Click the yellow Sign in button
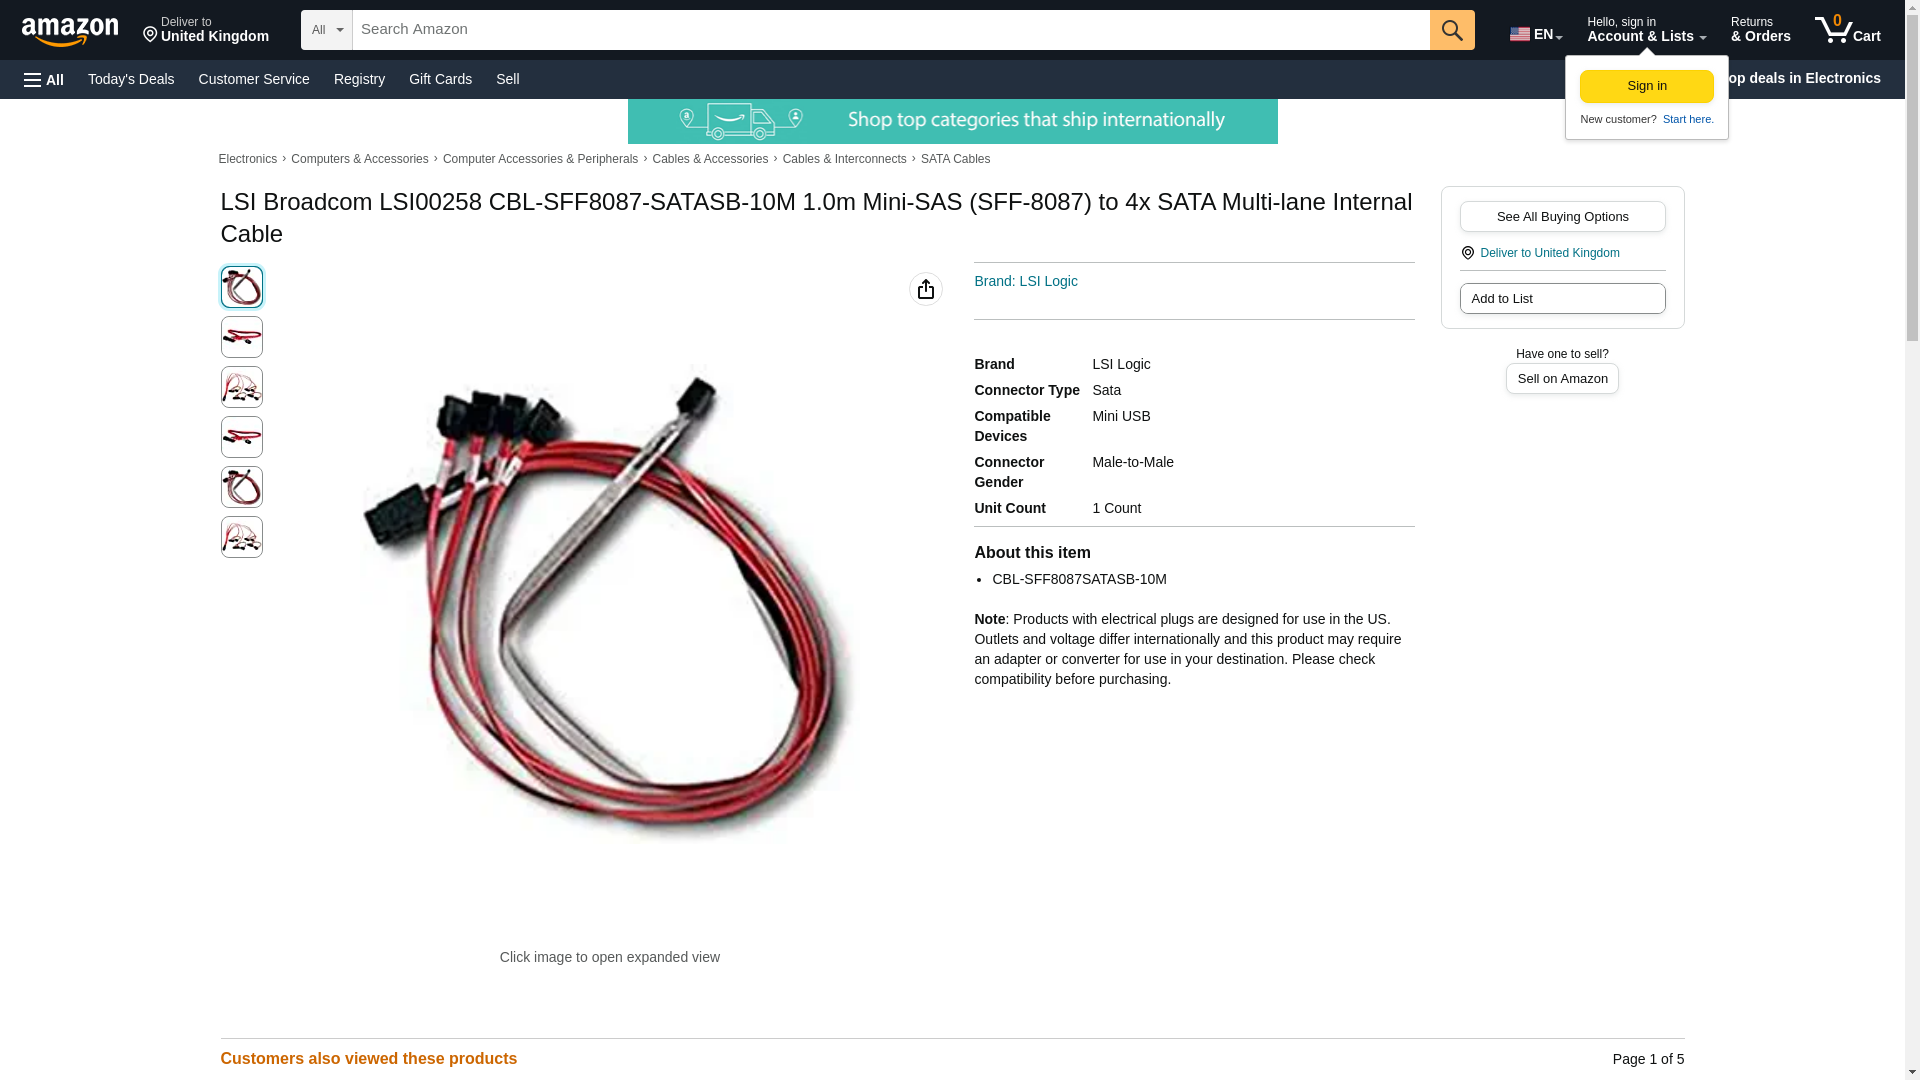1920x1080 pixels. pos(1647,86)
